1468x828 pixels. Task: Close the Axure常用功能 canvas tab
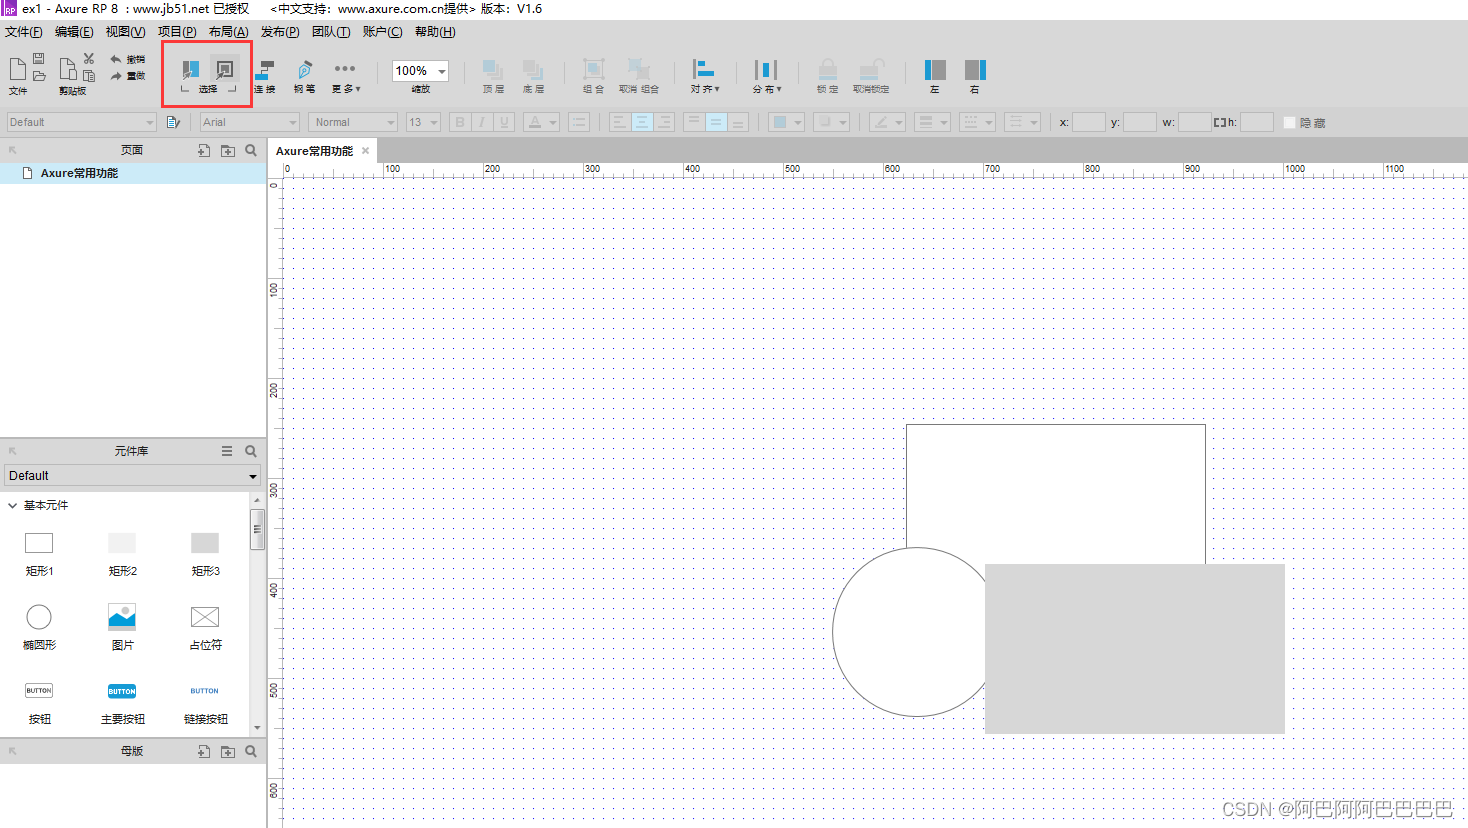[366, 151]
